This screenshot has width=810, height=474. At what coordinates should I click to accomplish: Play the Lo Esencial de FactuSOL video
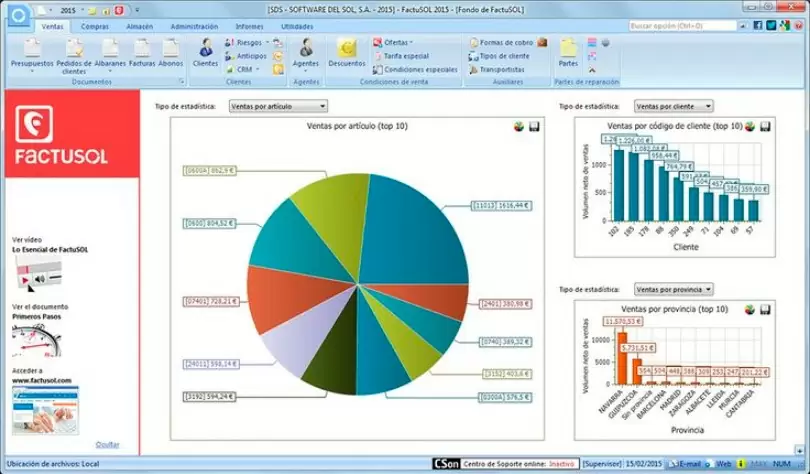click(39, 273)
